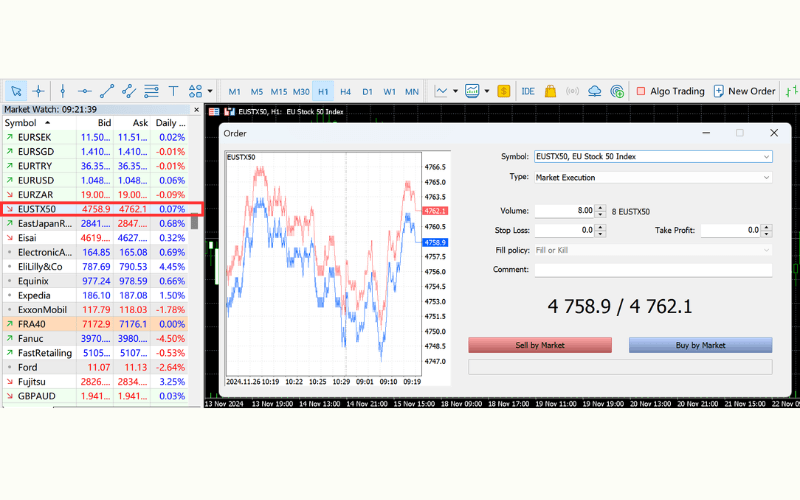Image resolution: width=800 pixels, height=500 pixels.
Task: Click the New Order toolbar button
Action: pyautogui.click(x=745, y=91)
